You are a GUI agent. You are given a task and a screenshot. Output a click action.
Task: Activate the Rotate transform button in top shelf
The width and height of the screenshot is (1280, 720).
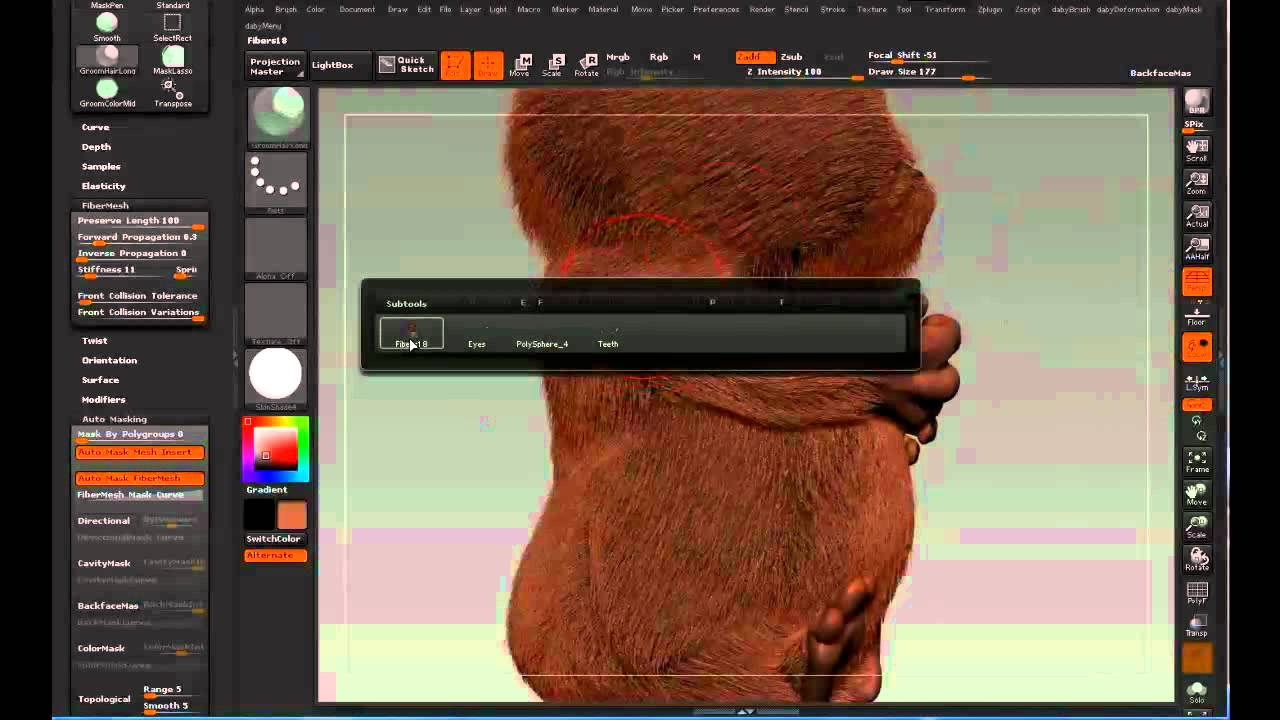(x=587, y=65)
